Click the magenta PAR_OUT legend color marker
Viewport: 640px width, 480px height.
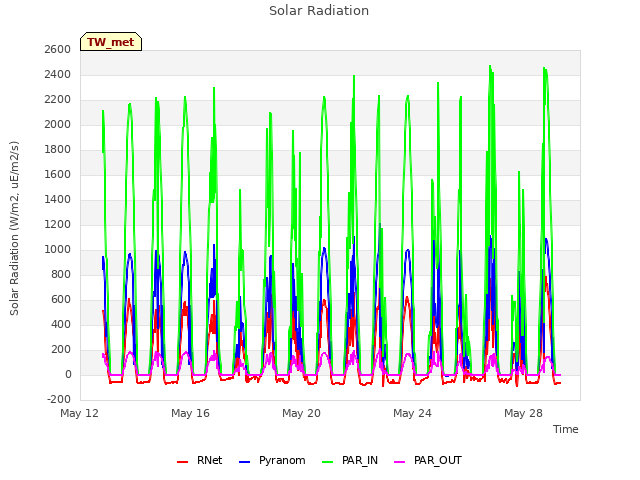tap(400, 462)
